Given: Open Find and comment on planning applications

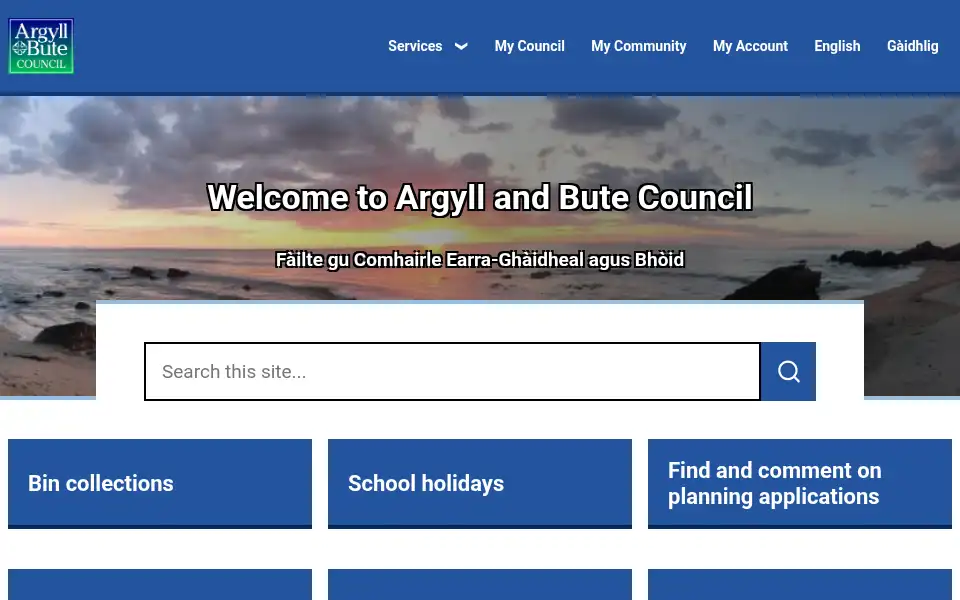Looking at the screenshot, I should pyautogui.click(x=800, y=484).
